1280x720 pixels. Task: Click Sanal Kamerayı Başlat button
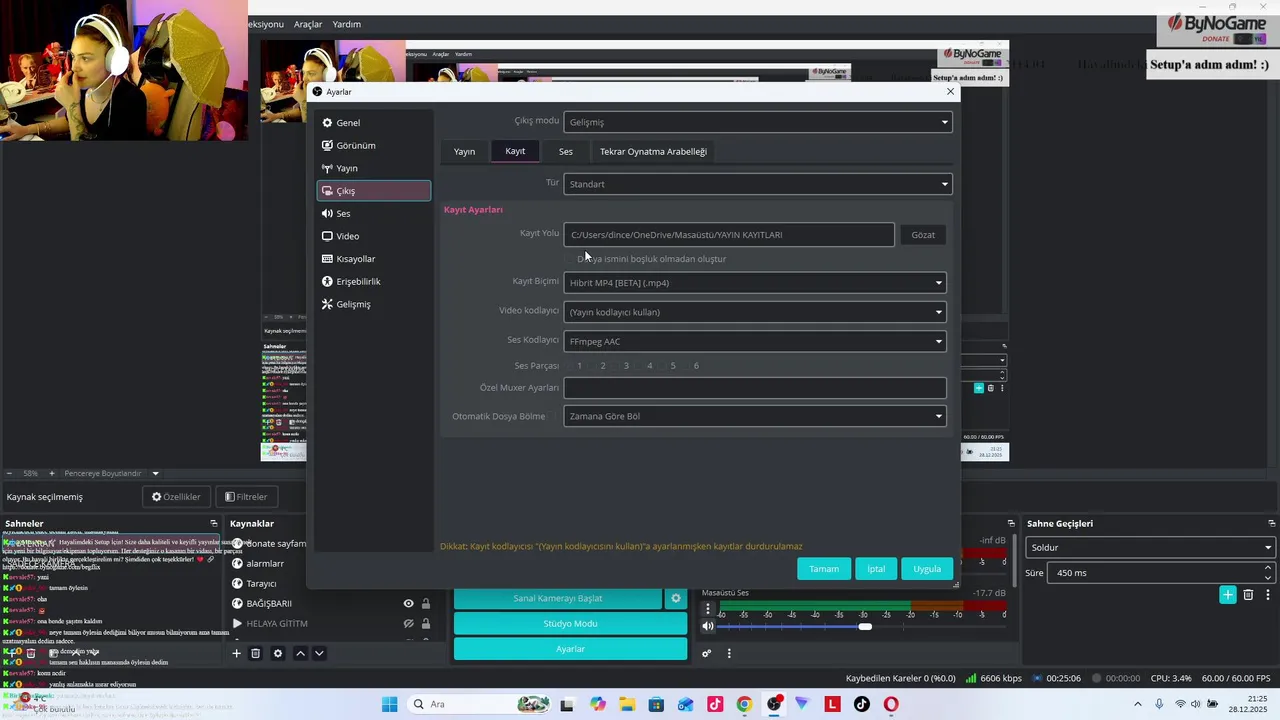[x=558, y=598]
